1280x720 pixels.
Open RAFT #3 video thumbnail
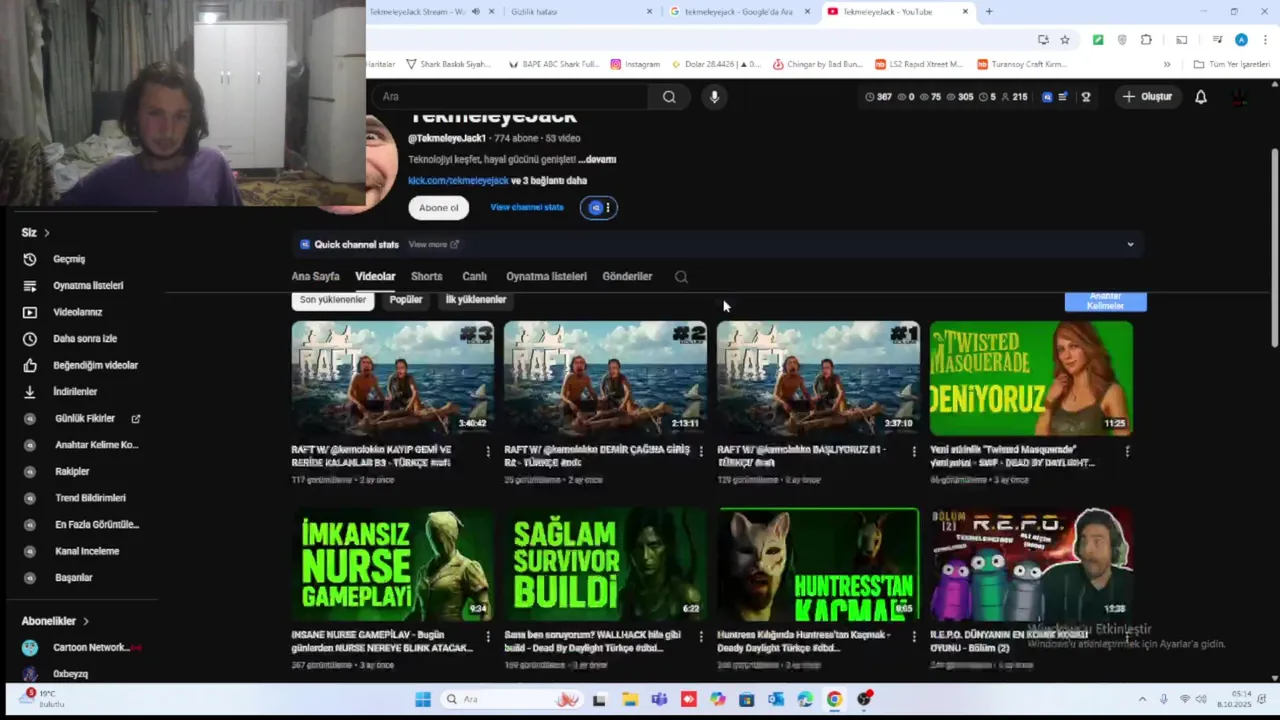(x=392, y=378)
